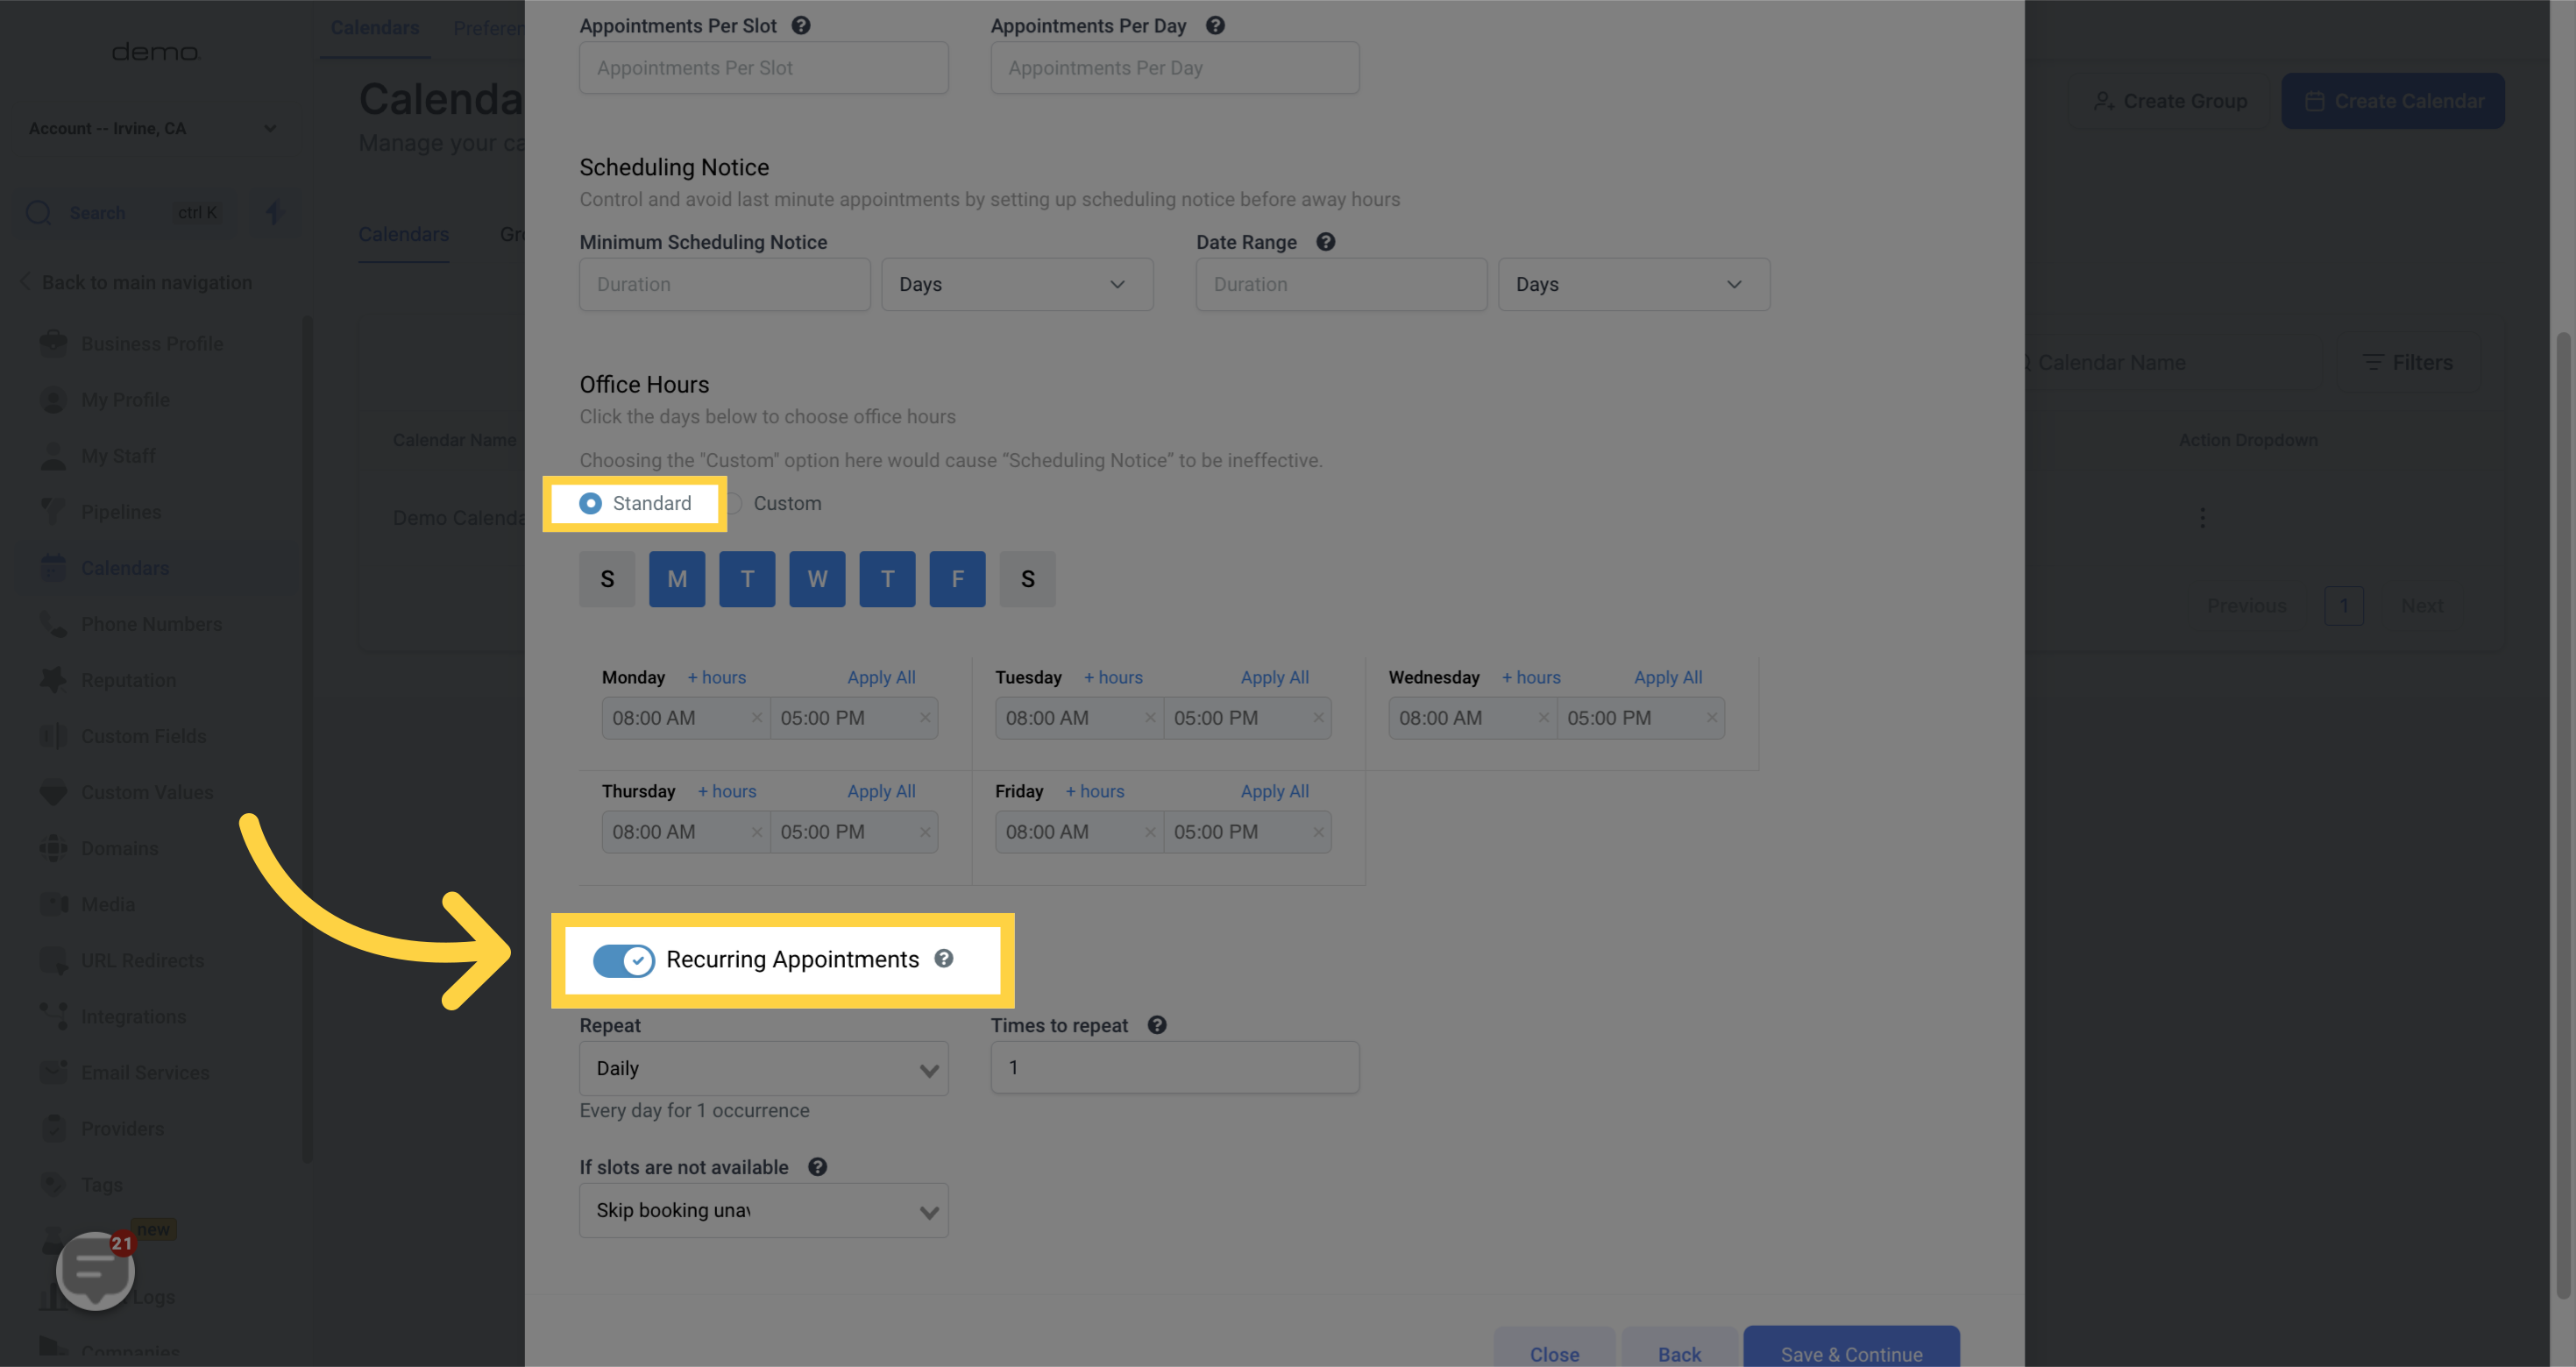Click the Appointments Per Day help icon
Screen dimensions: 2576x1367
(x=1215, y=26)
